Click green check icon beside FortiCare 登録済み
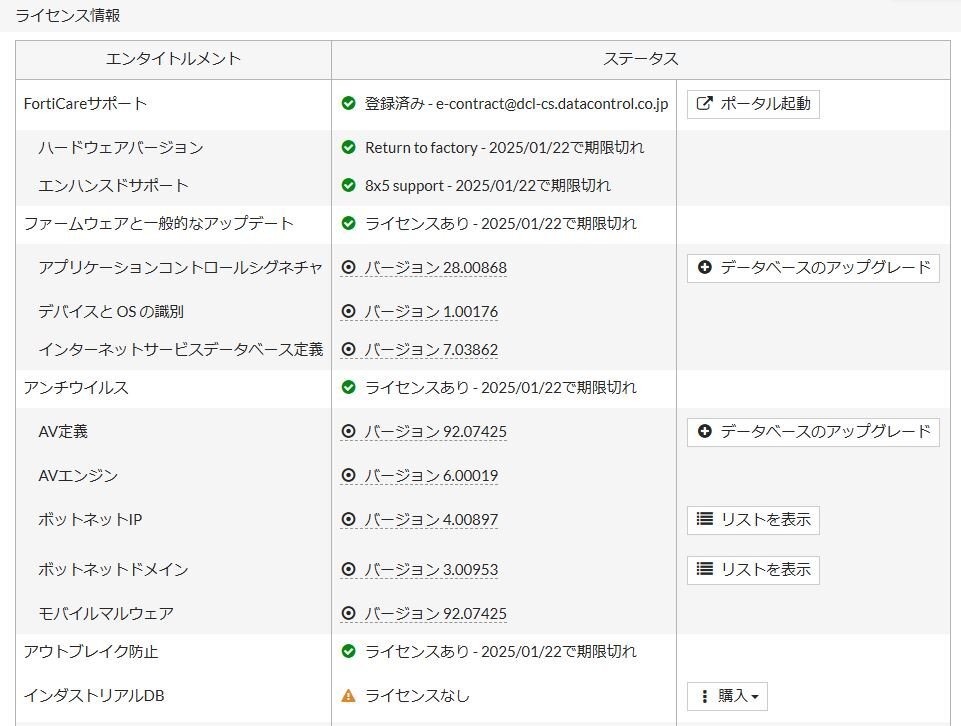This screenshot has width=961, height=726. [348, 103]
